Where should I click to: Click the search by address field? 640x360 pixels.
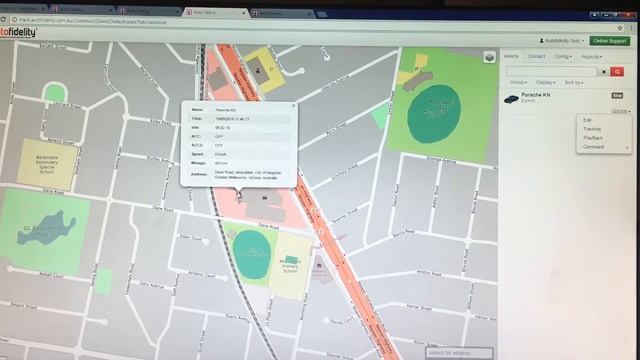[459, 353]
